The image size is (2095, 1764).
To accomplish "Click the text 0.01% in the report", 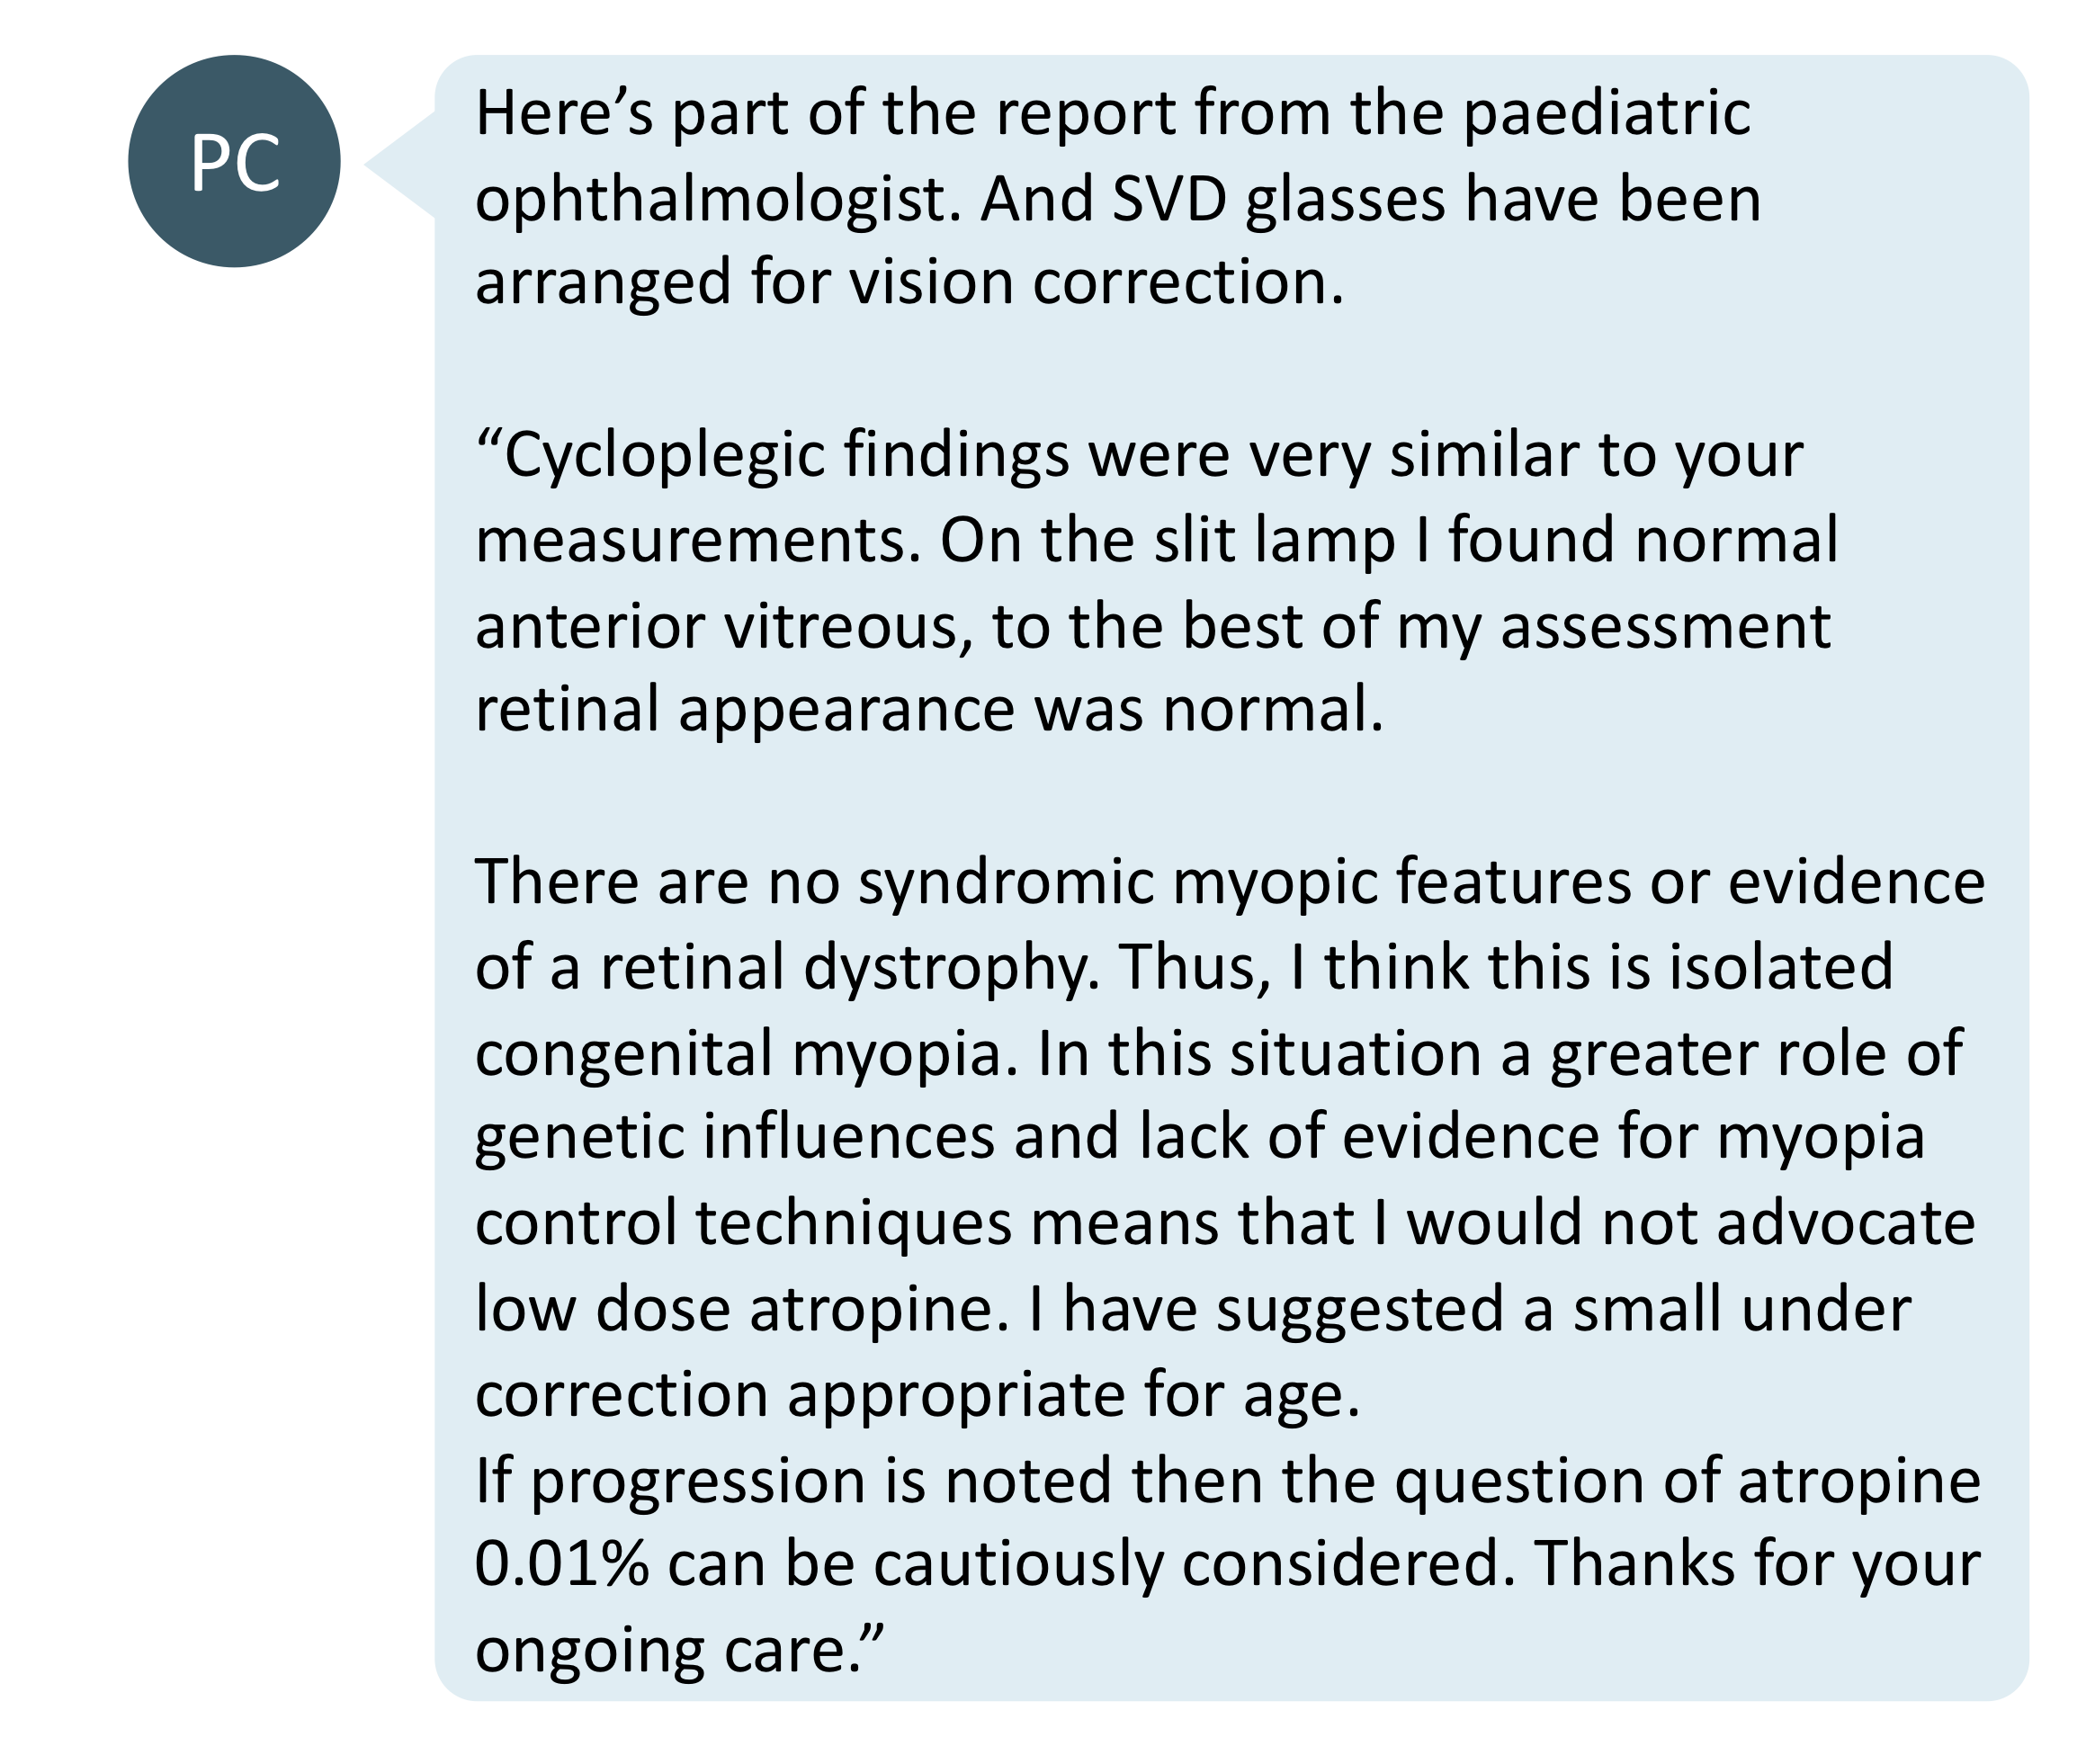I will tap(563, 1565).
